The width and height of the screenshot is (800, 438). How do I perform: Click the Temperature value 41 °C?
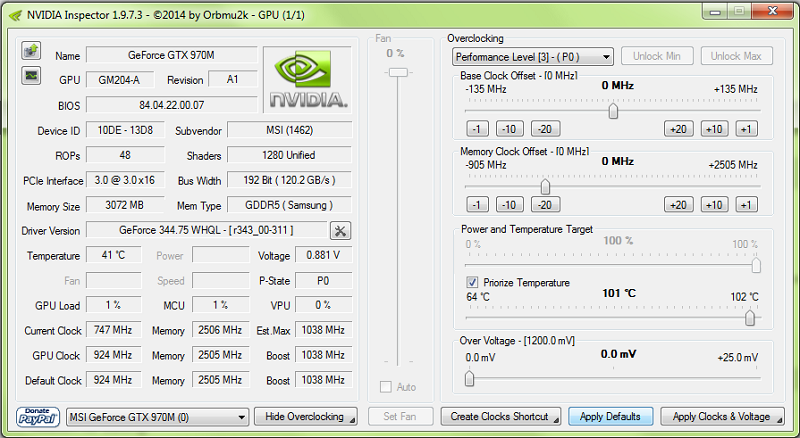pos(113,255)
